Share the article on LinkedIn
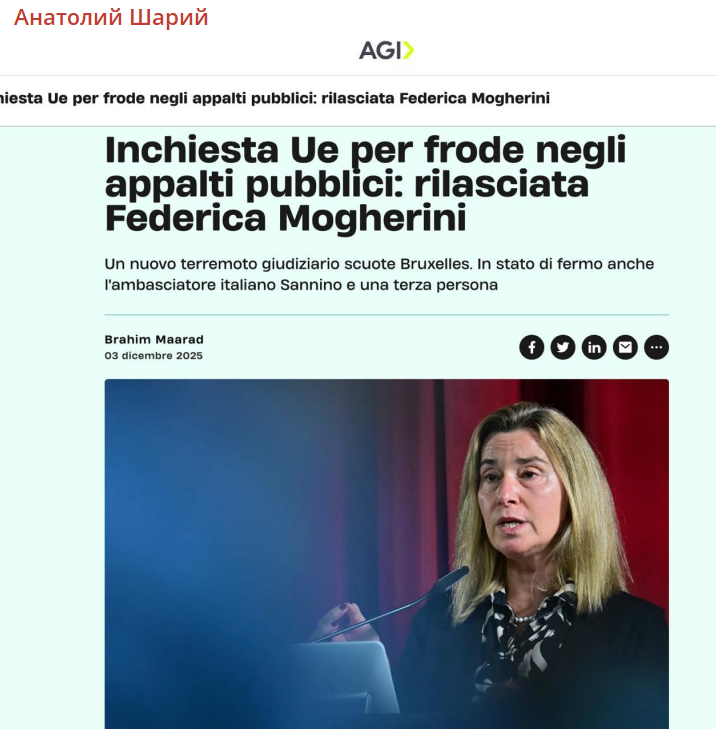 (x=594, y=347)
